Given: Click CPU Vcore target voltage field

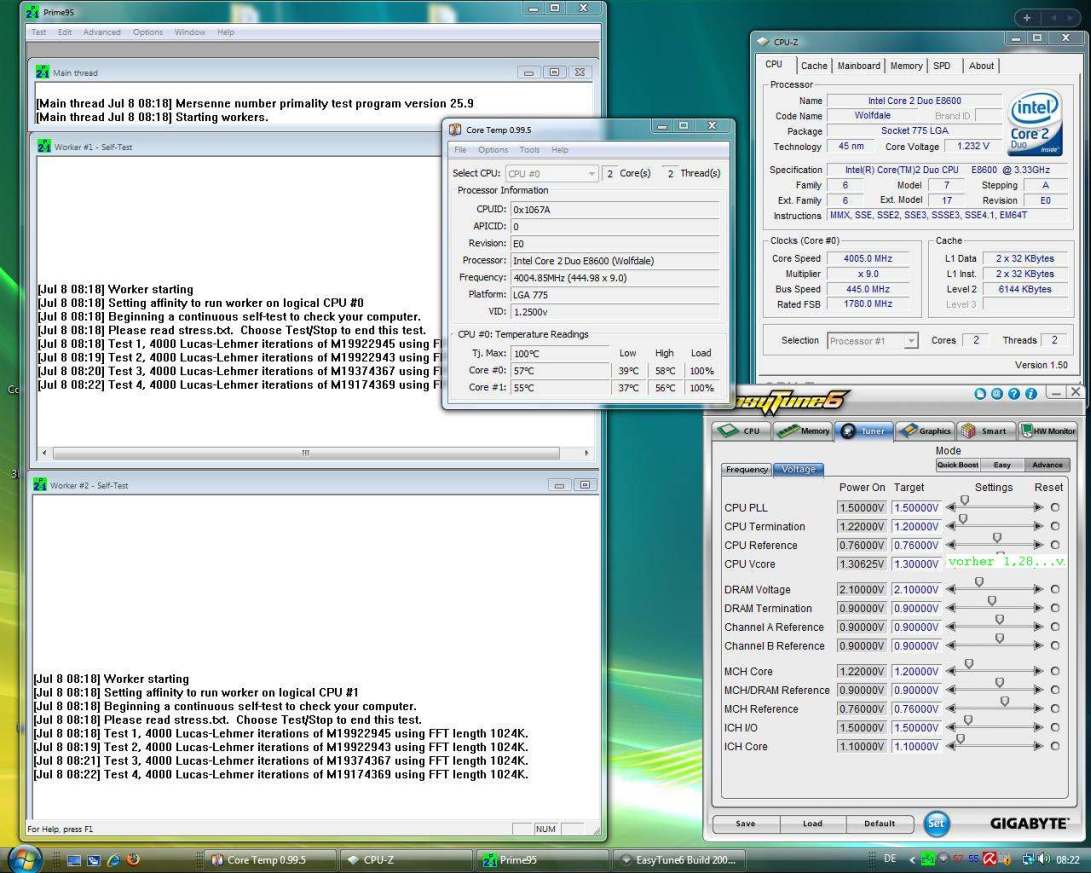Looking at the screenshot, I should [916, 564].
